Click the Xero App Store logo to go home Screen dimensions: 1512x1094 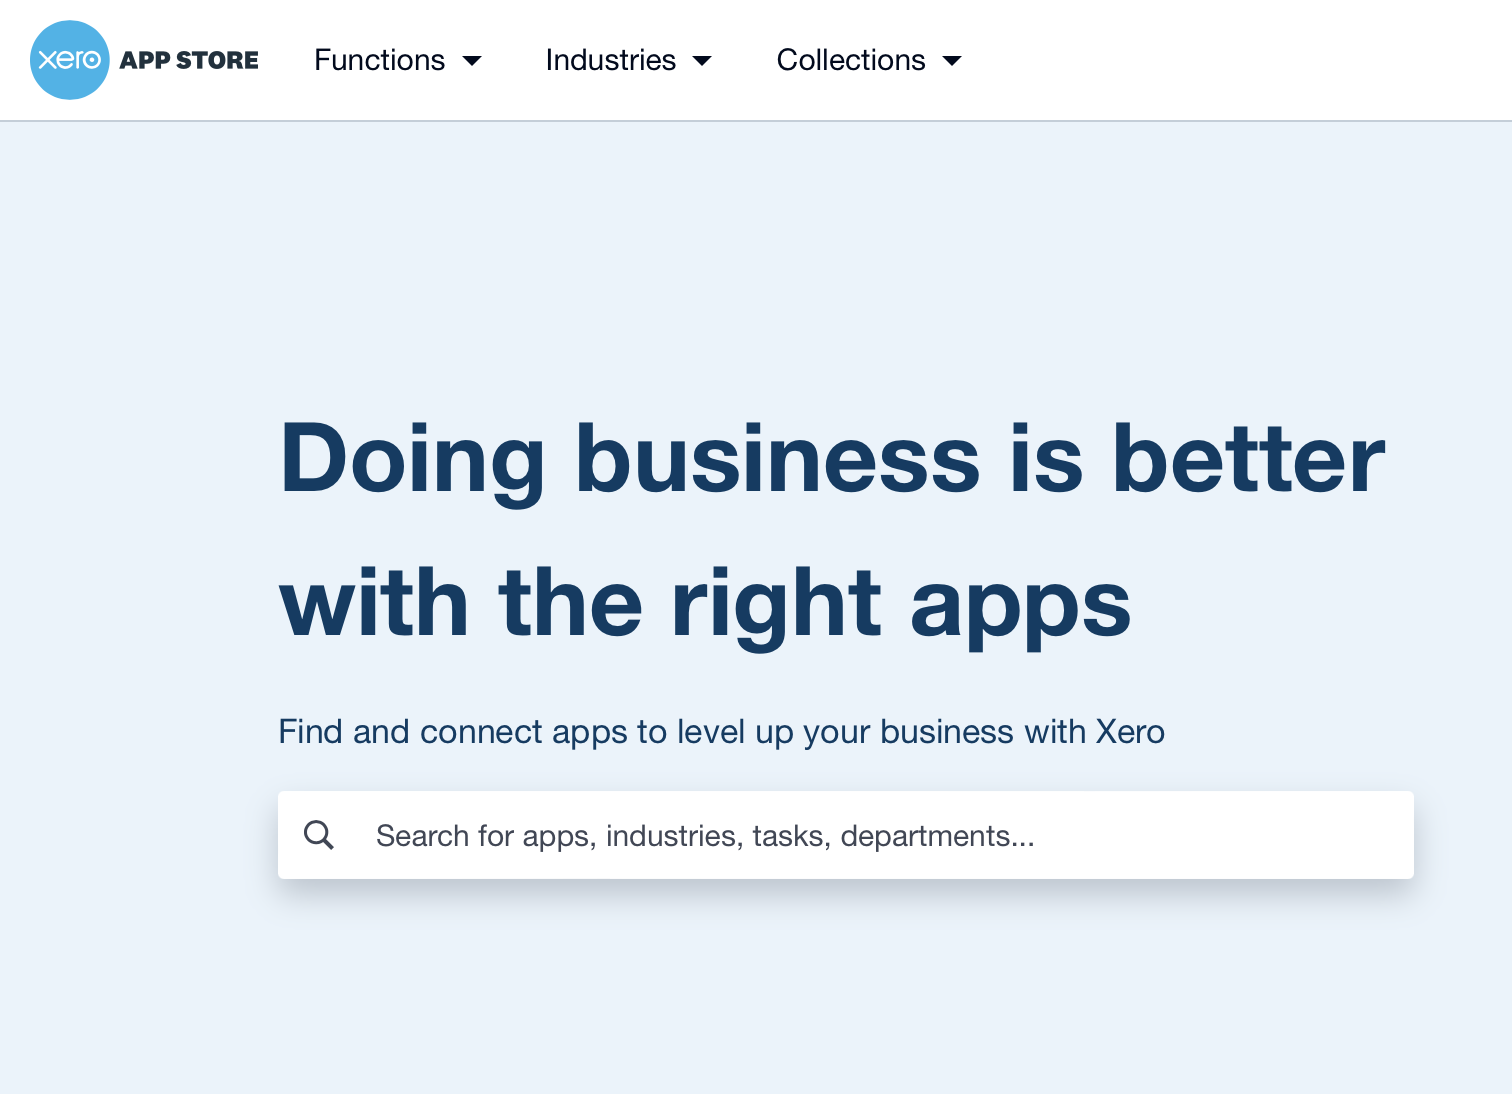point(144,60)
